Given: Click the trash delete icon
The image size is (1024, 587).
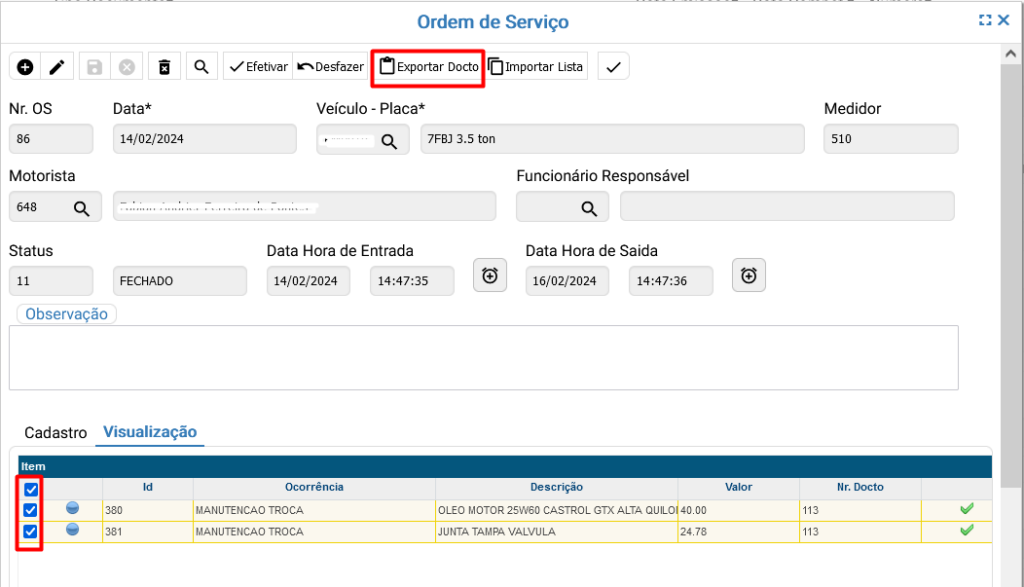Looking at the screenshot, I should coord(164,67).
